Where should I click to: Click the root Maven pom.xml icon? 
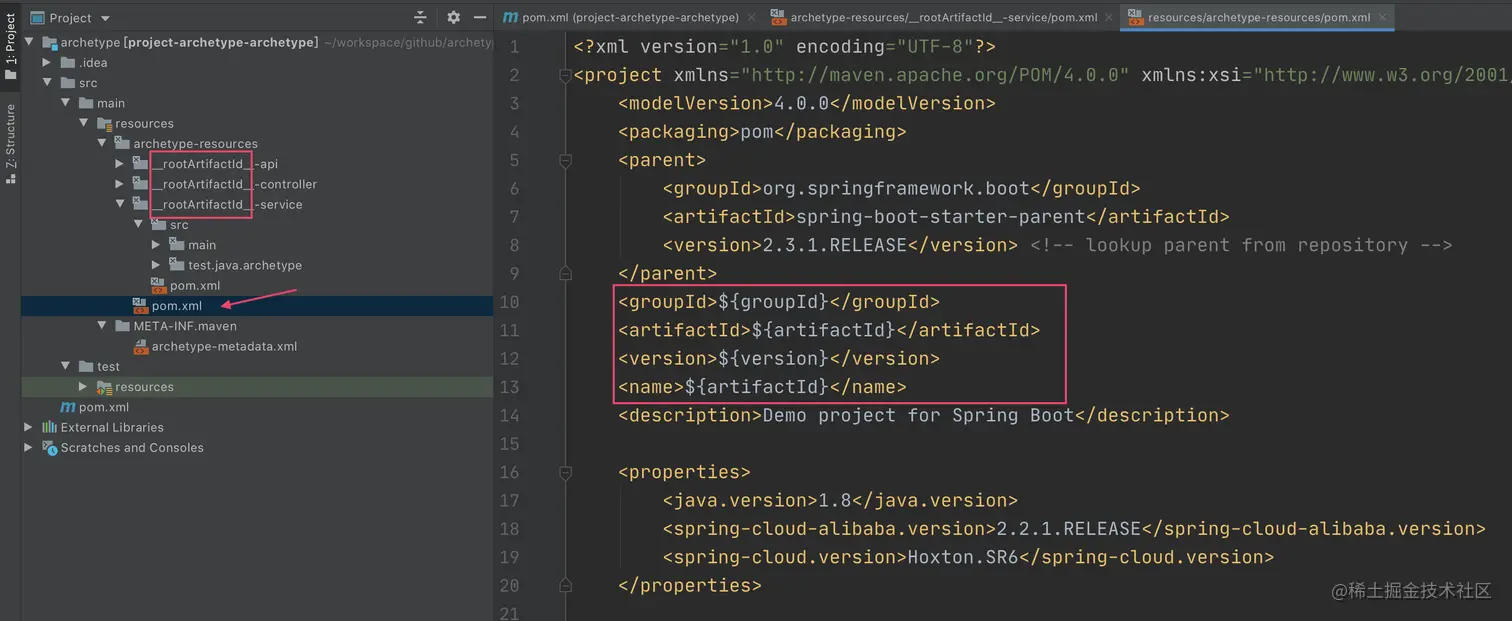(68, 407)
